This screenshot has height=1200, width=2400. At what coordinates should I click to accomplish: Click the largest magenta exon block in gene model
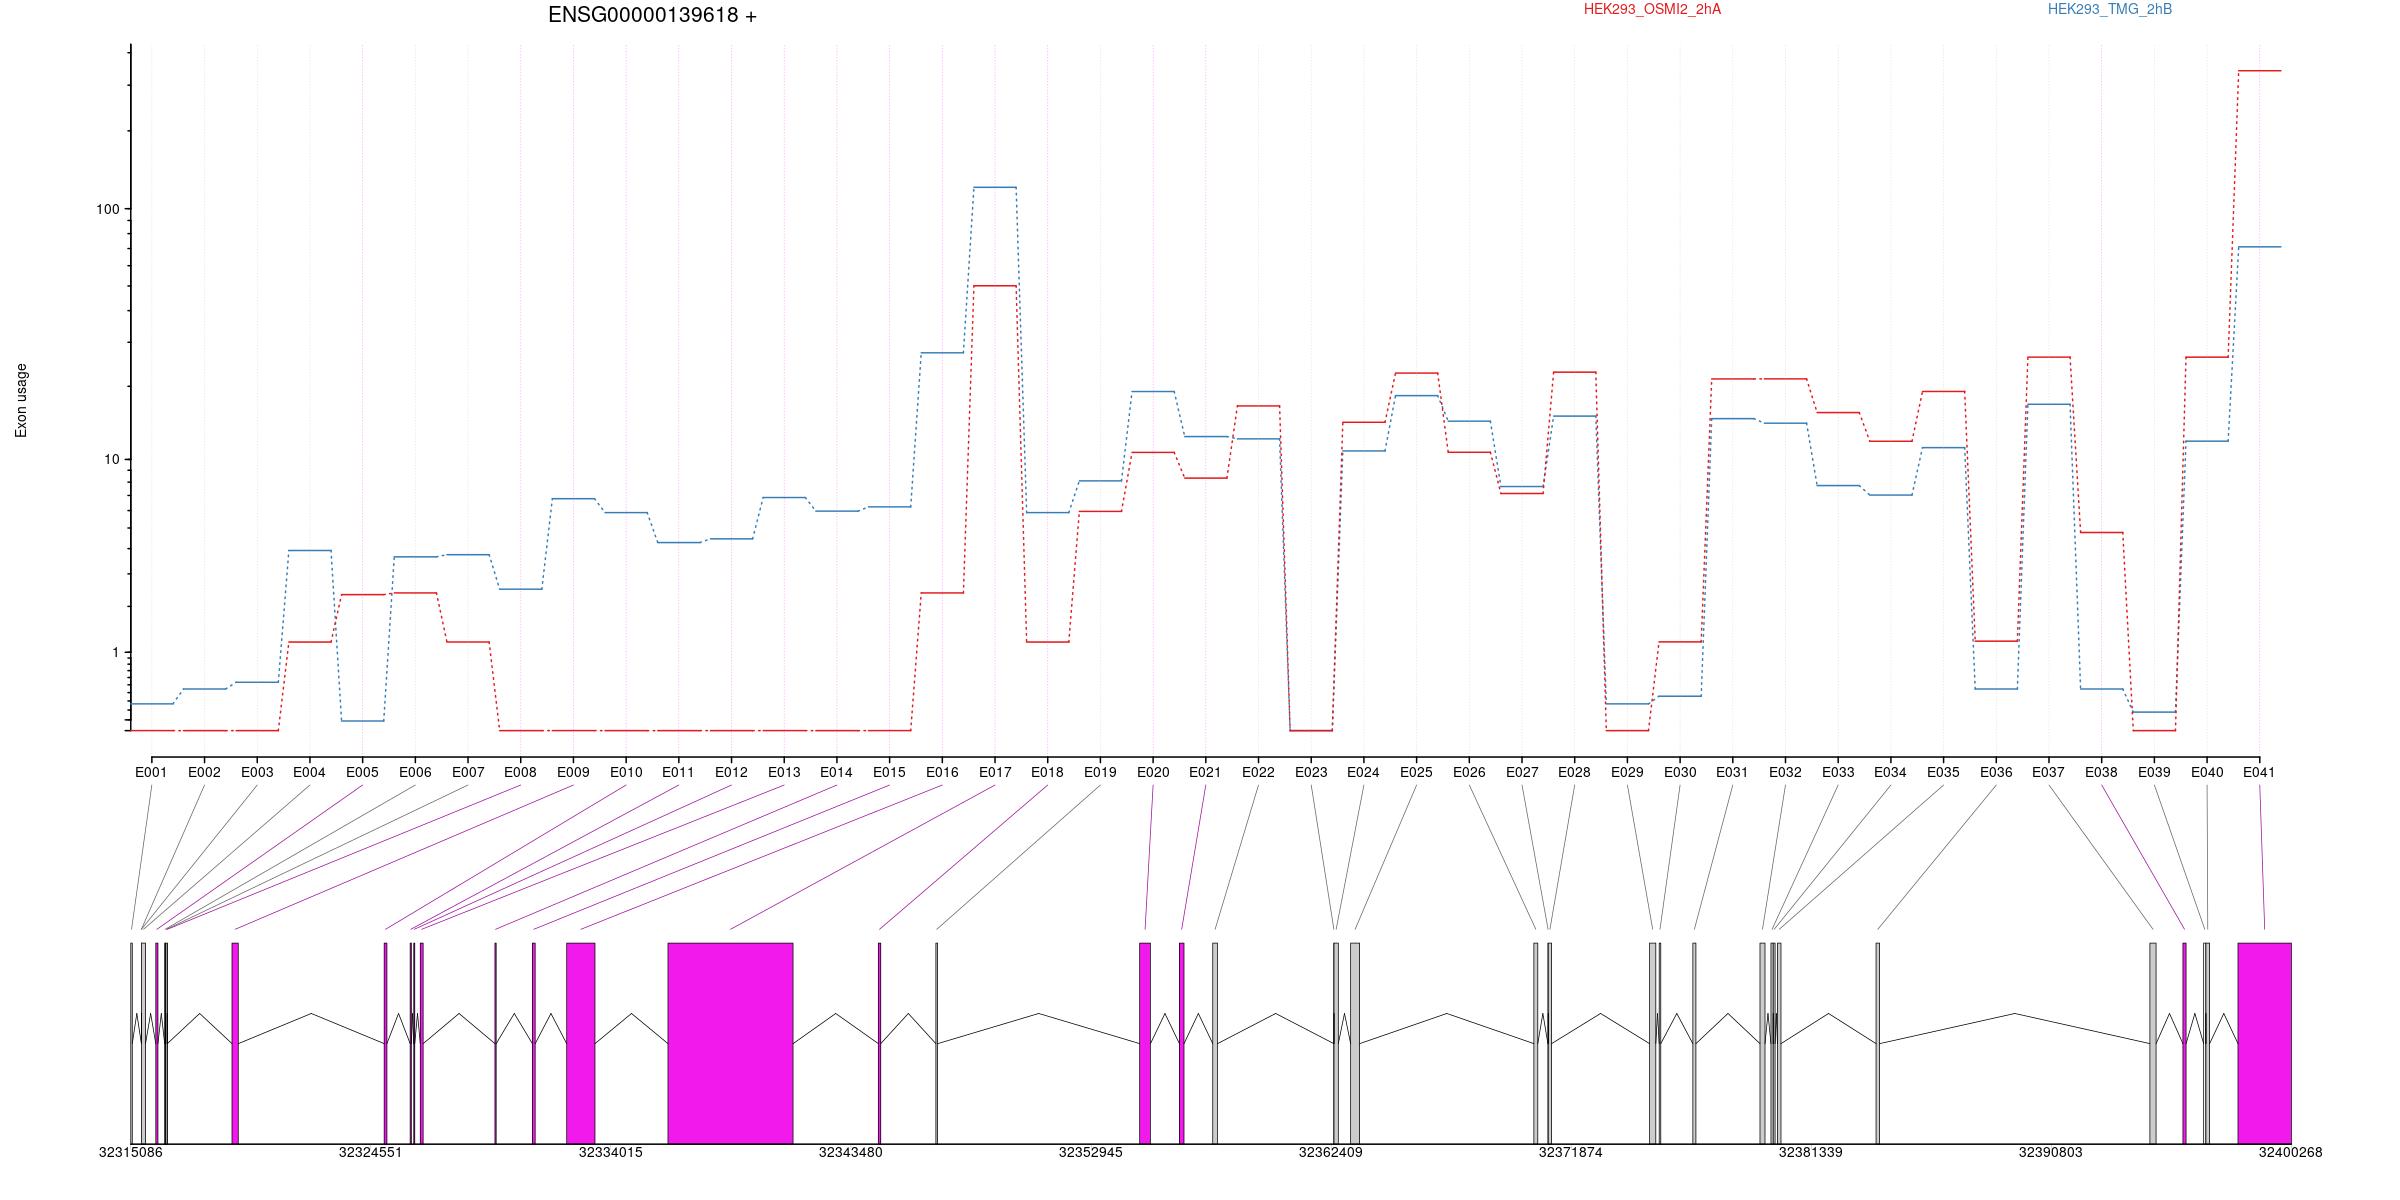730,1043
